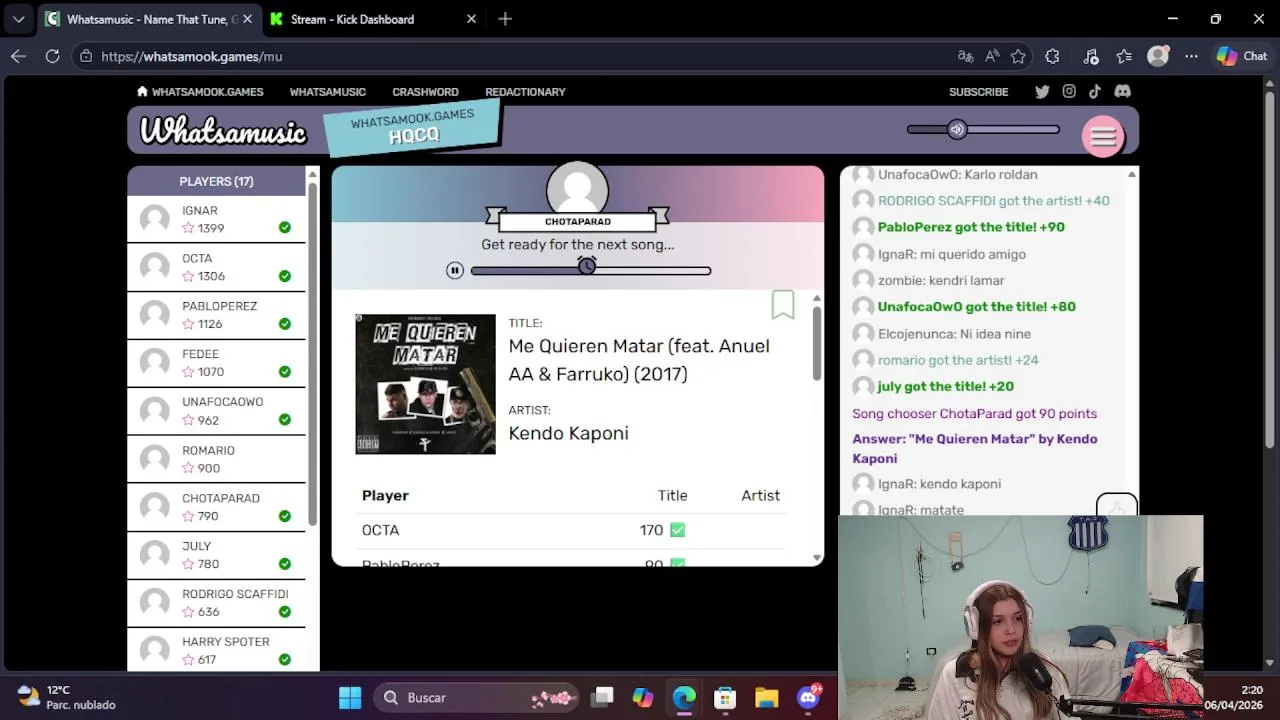This screenshot has height=720, width=1280.
Task: Pause the next-song countdown timer
Action: pos(455,270)
